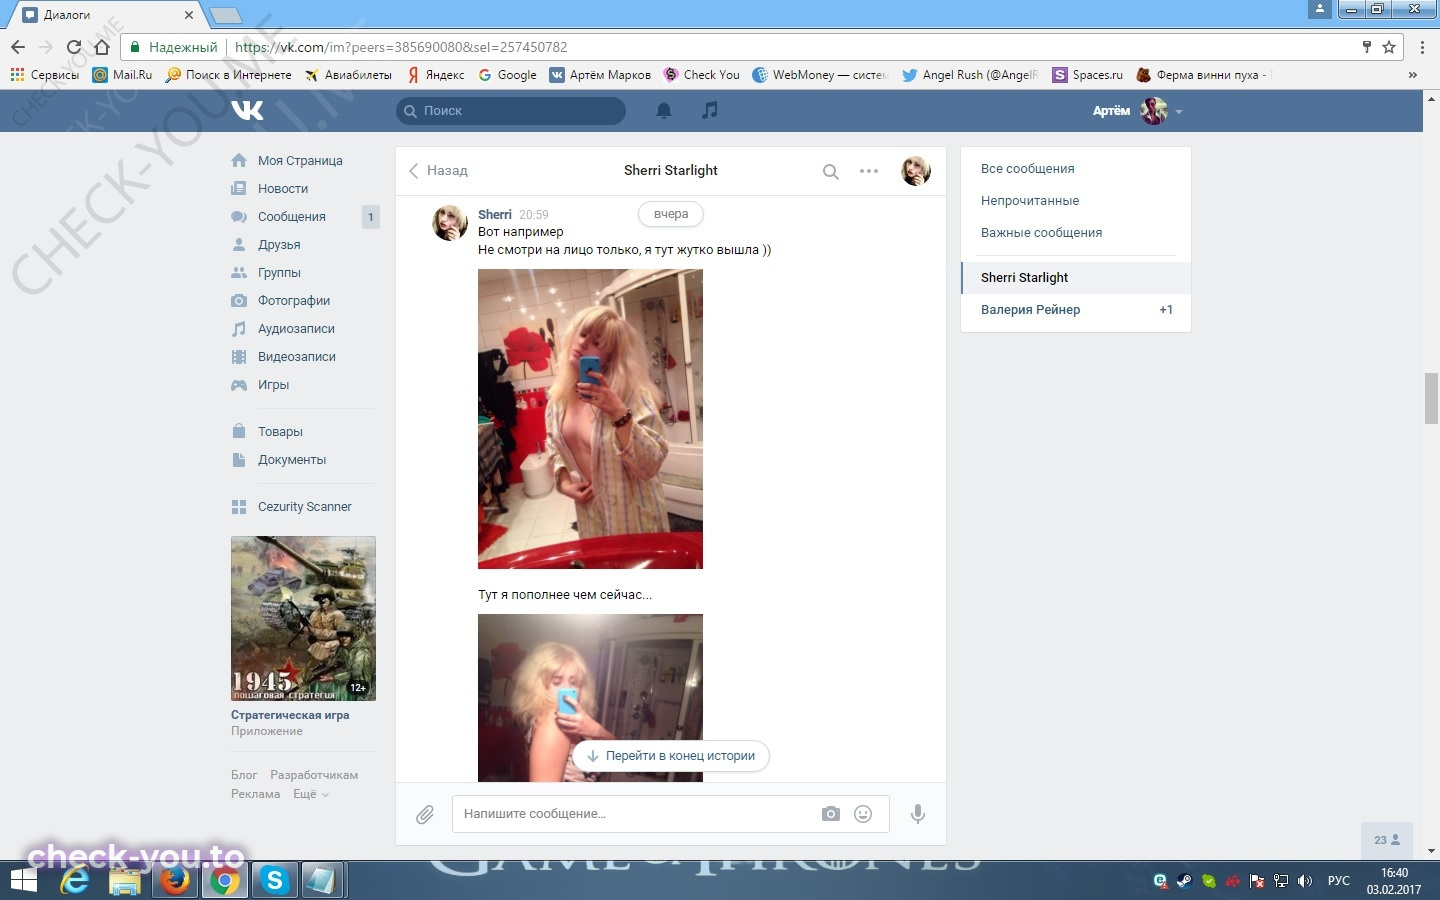Open the music player note icon
1440x900 pixels.
coord(710,110)
